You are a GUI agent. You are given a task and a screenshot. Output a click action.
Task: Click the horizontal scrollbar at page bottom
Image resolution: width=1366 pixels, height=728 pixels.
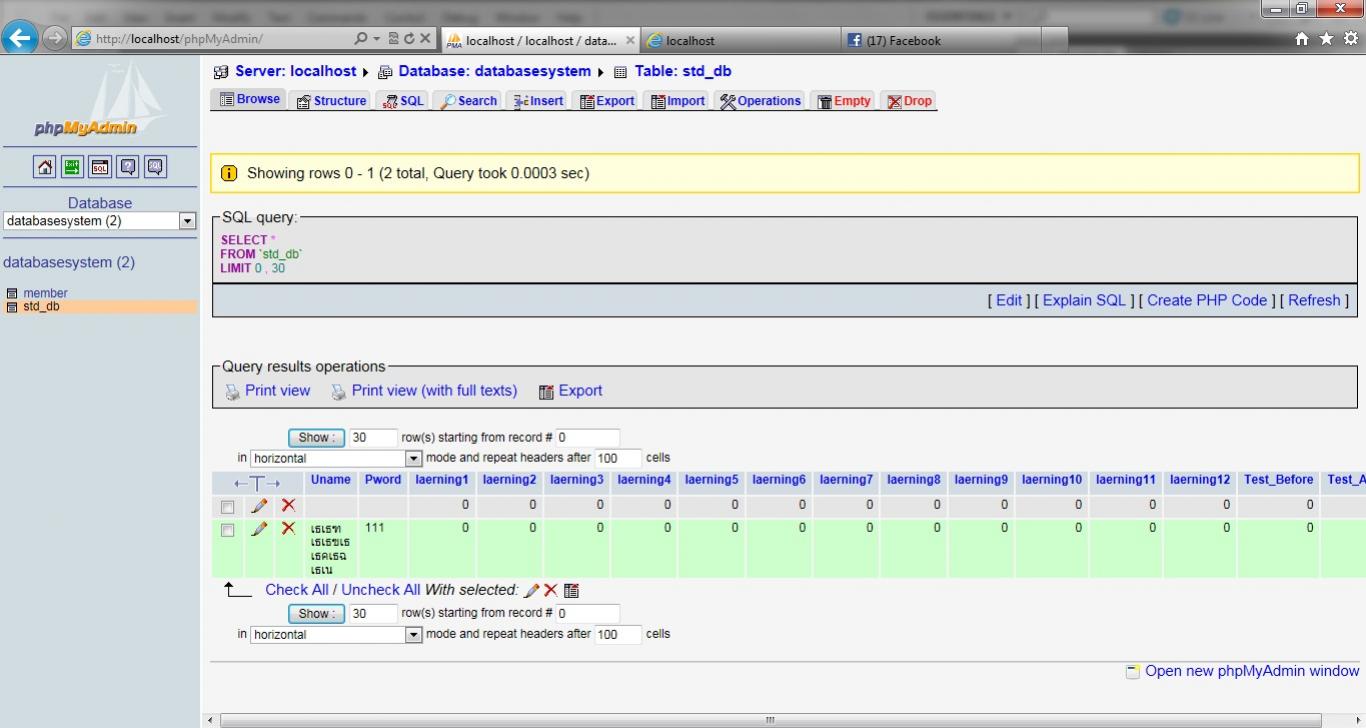tap(770, 720)
